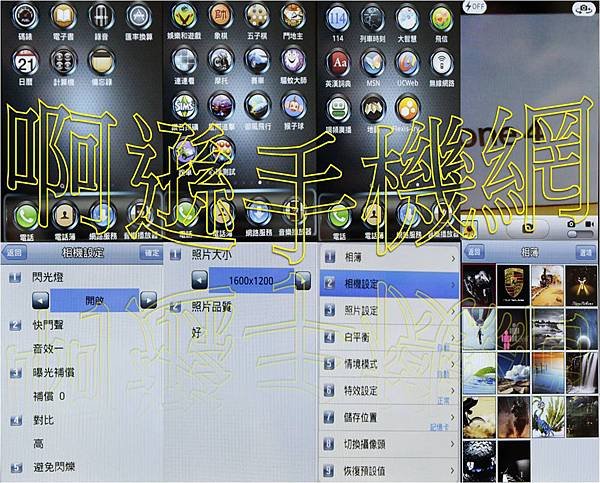The image size is (600, 483).
Task: Select the 照片設定 menu entry
Action: (389, 310)
